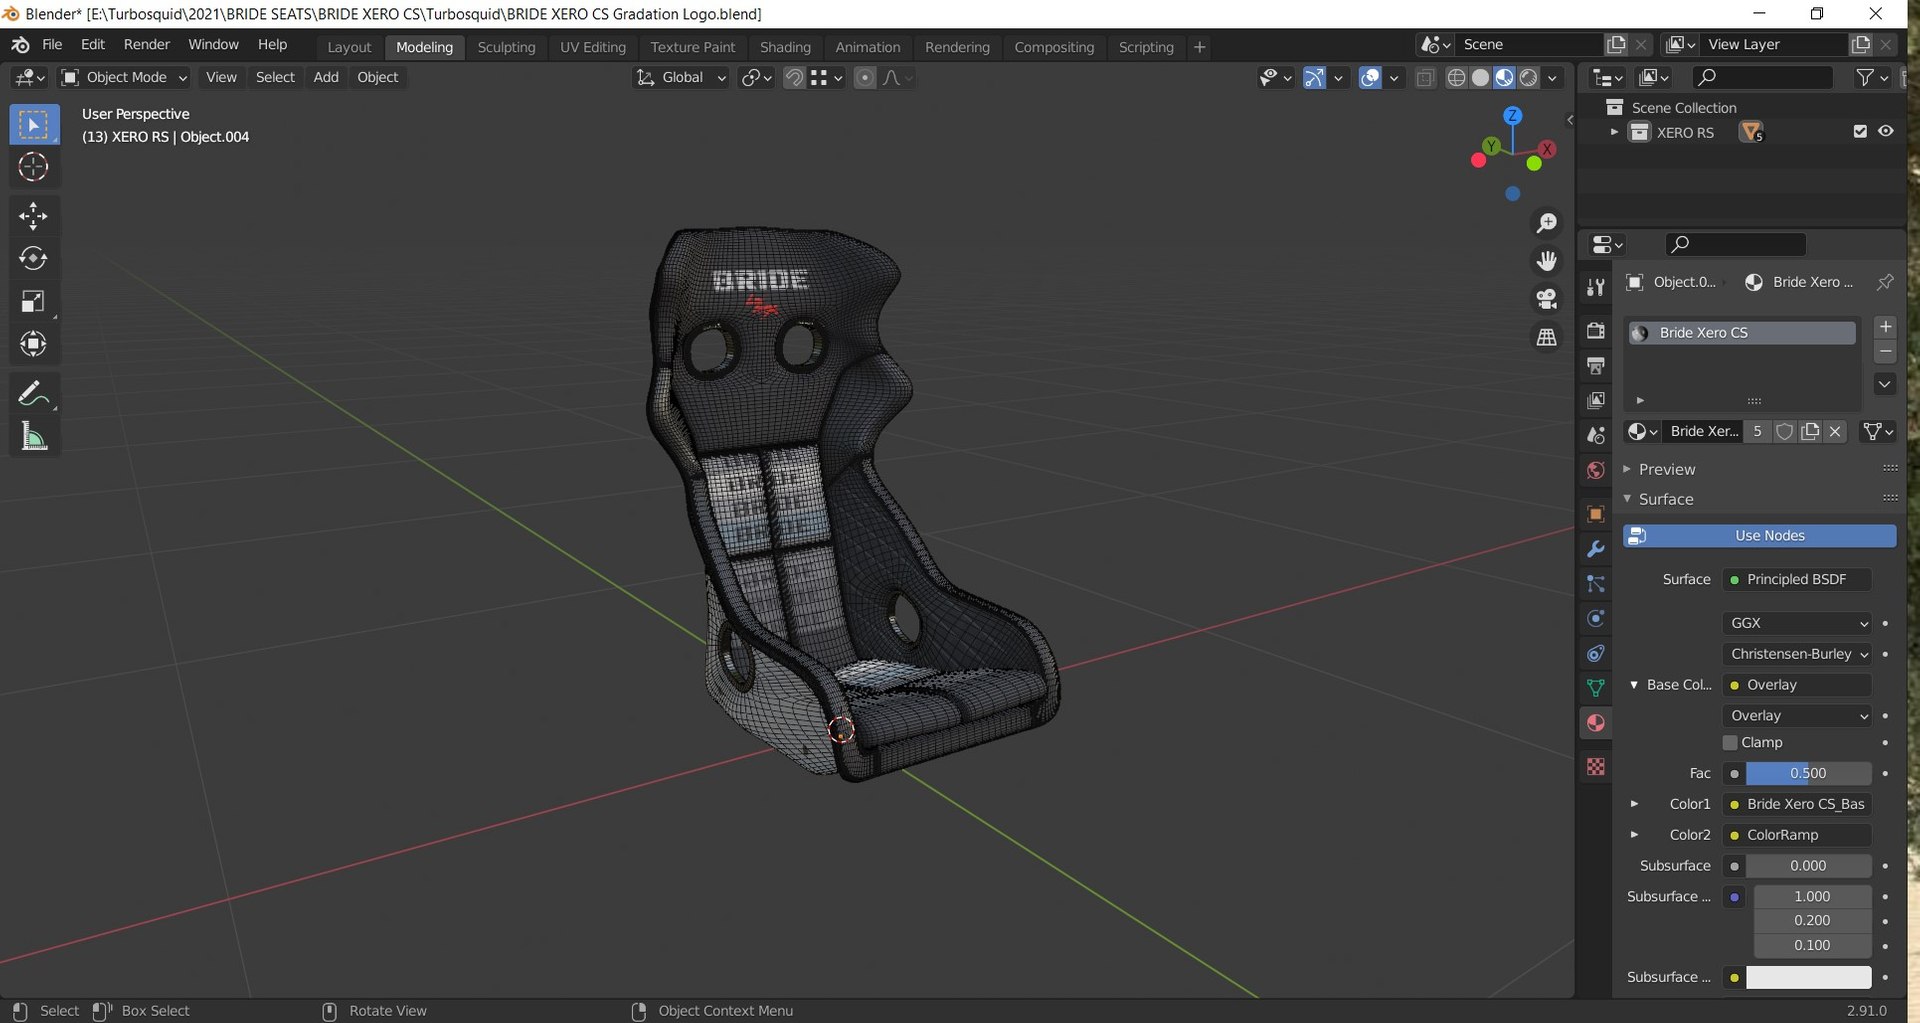Expand the Color1 sub-properties

click(x=1634, y=804)
